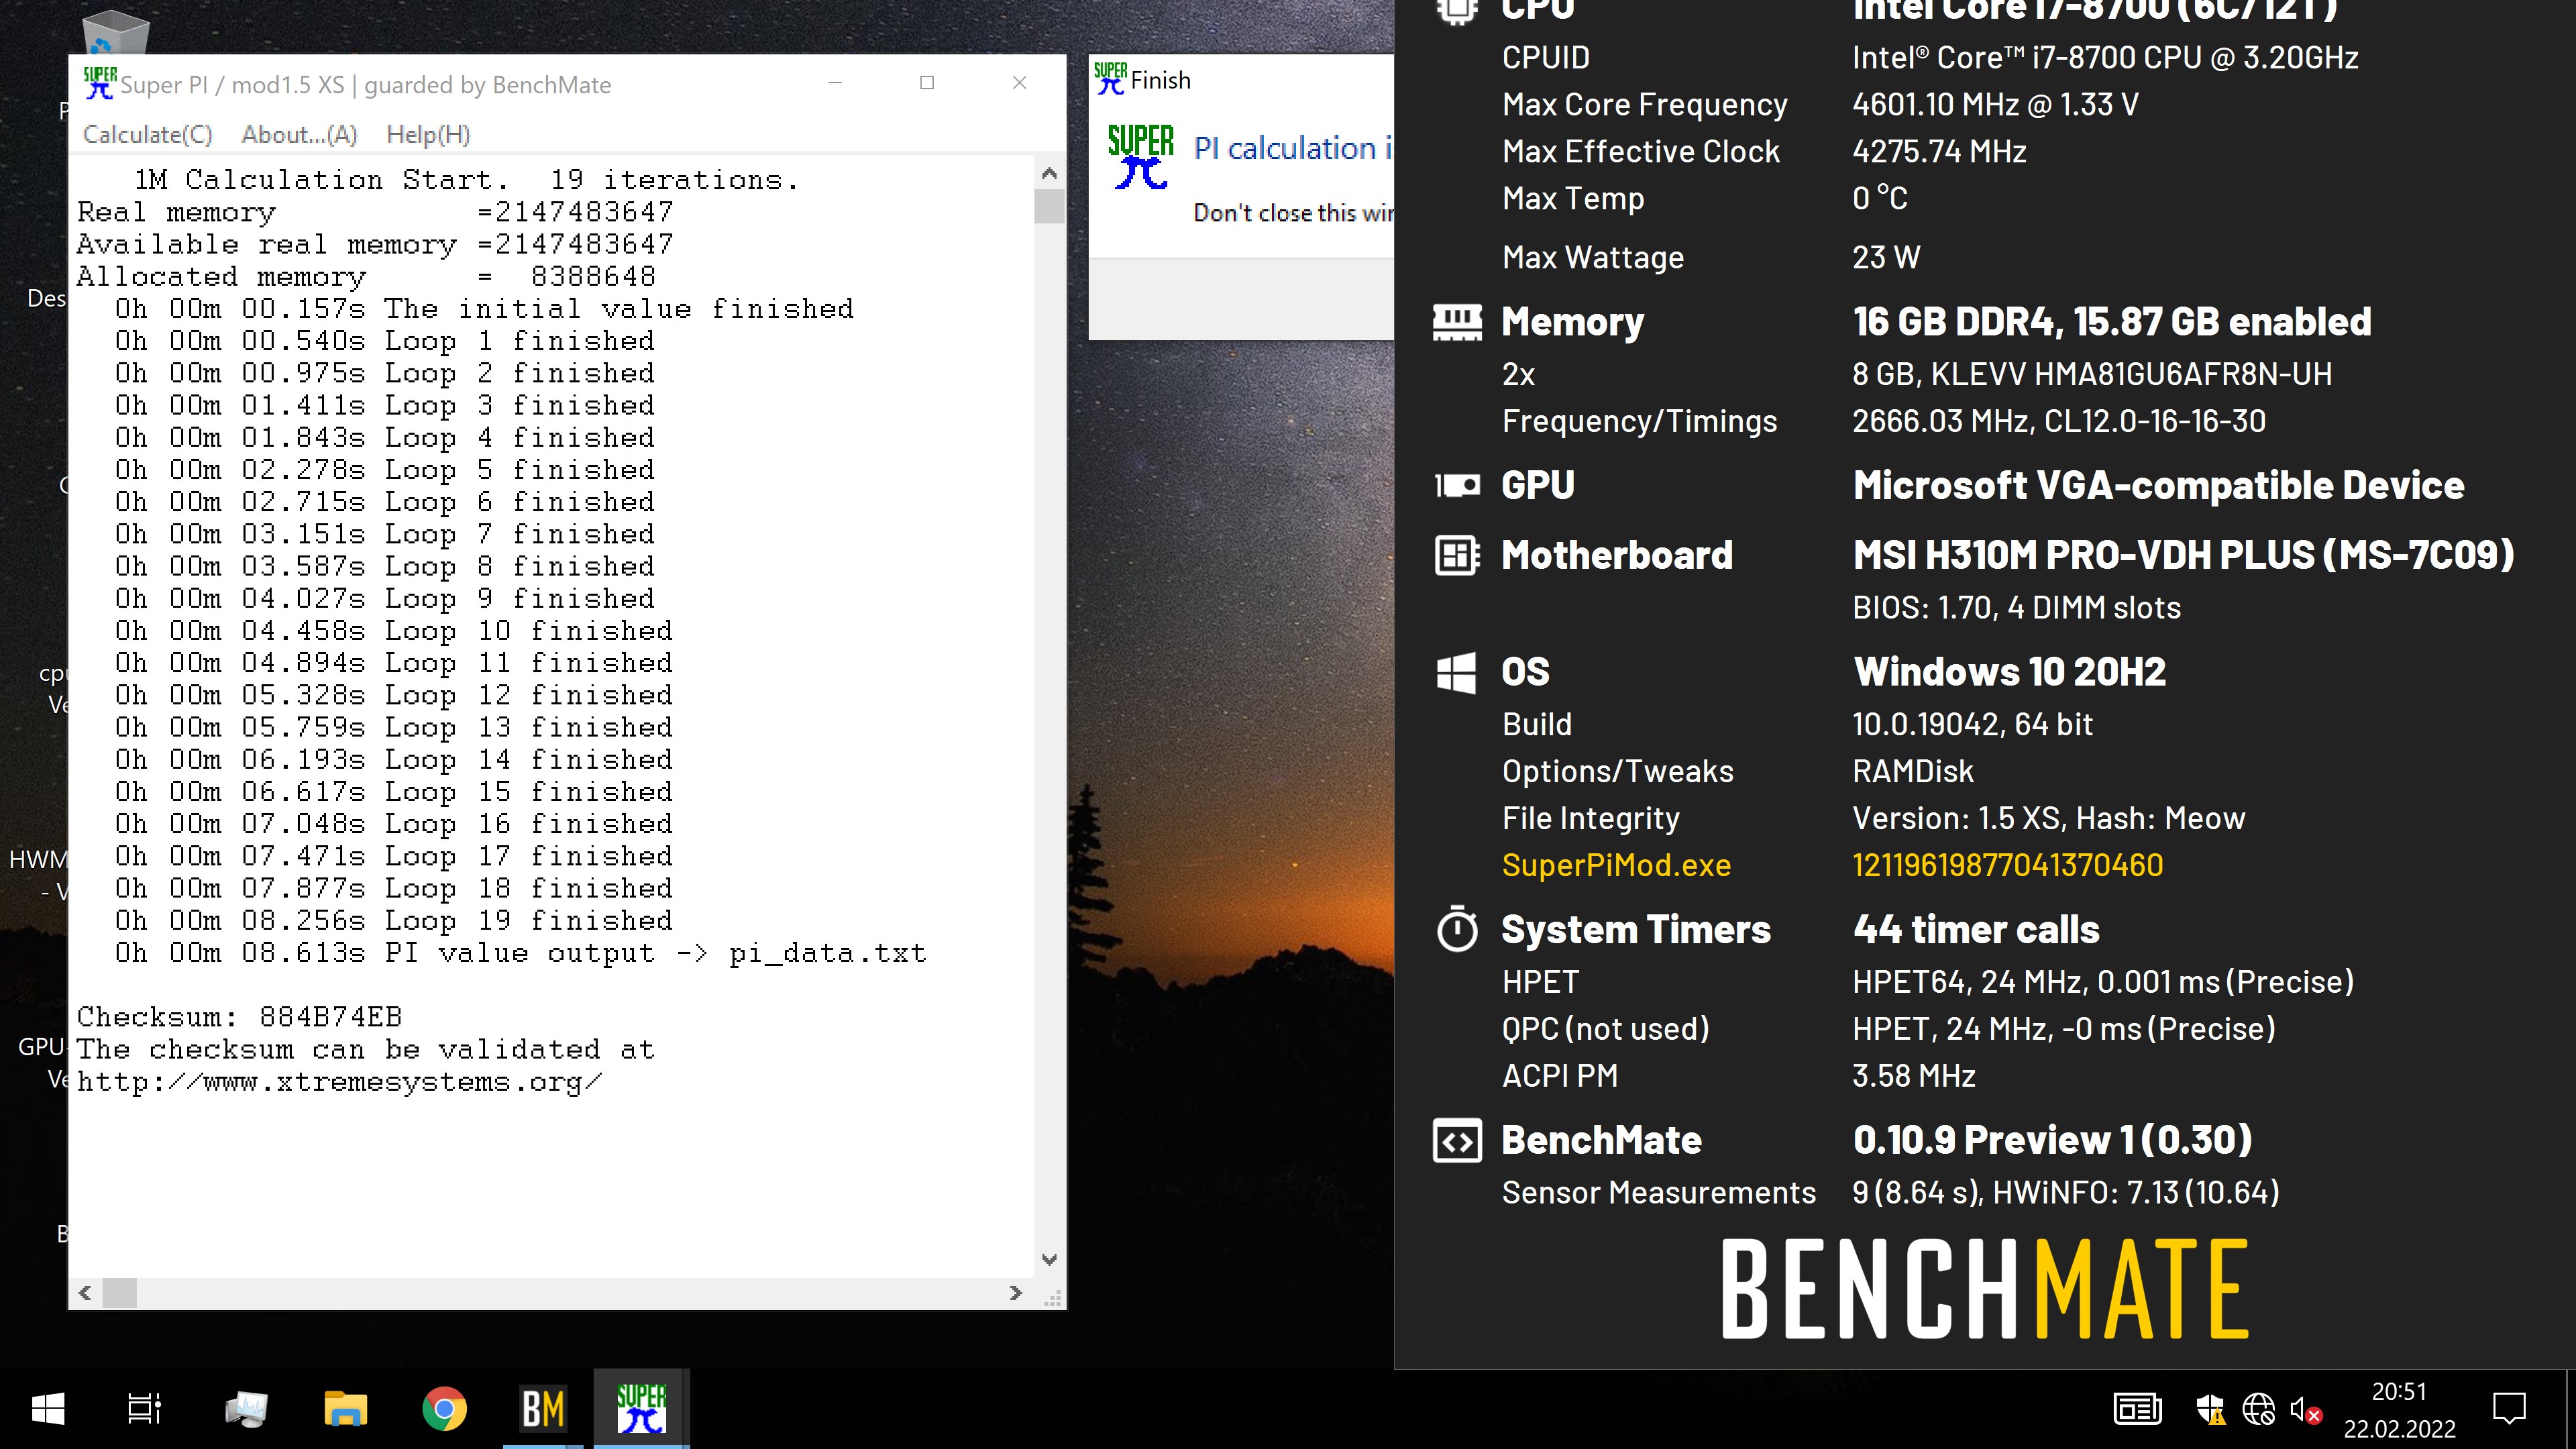
Task: Click the 'Allocated memory = 8388648' line
Action: point(366,277)
